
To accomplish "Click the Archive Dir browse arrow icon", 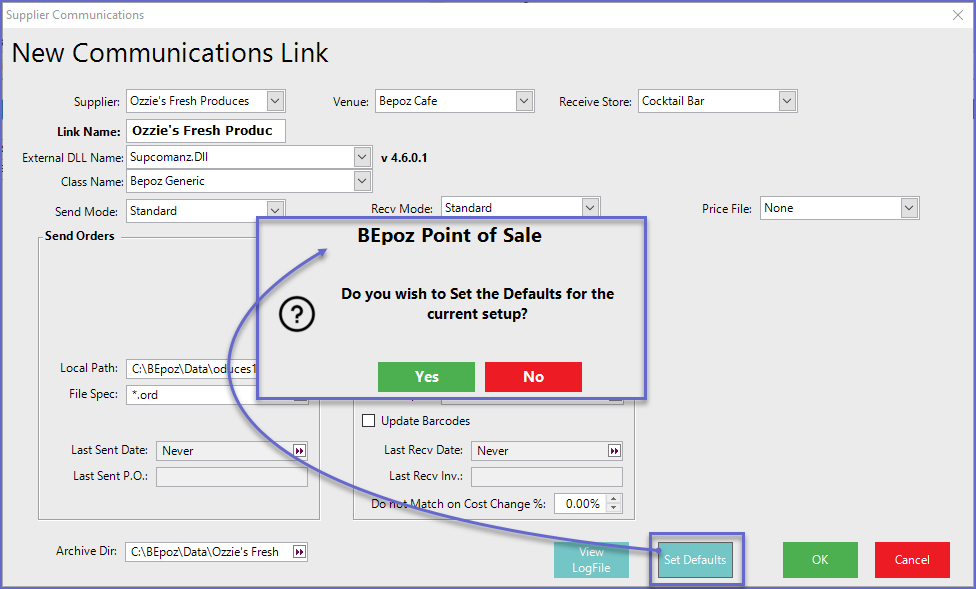I will click(x=299, y=552).
